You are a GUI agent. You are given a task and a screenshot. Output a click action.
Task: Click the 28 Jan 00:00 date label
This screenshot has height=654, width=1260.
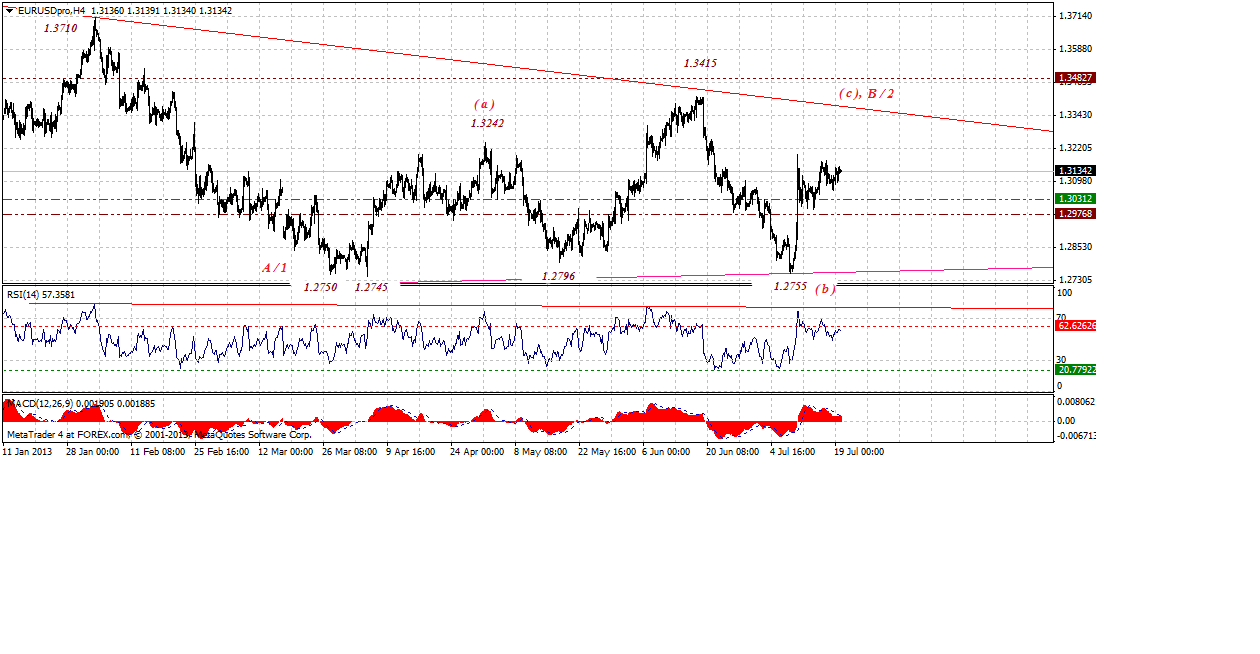[93, 451]
